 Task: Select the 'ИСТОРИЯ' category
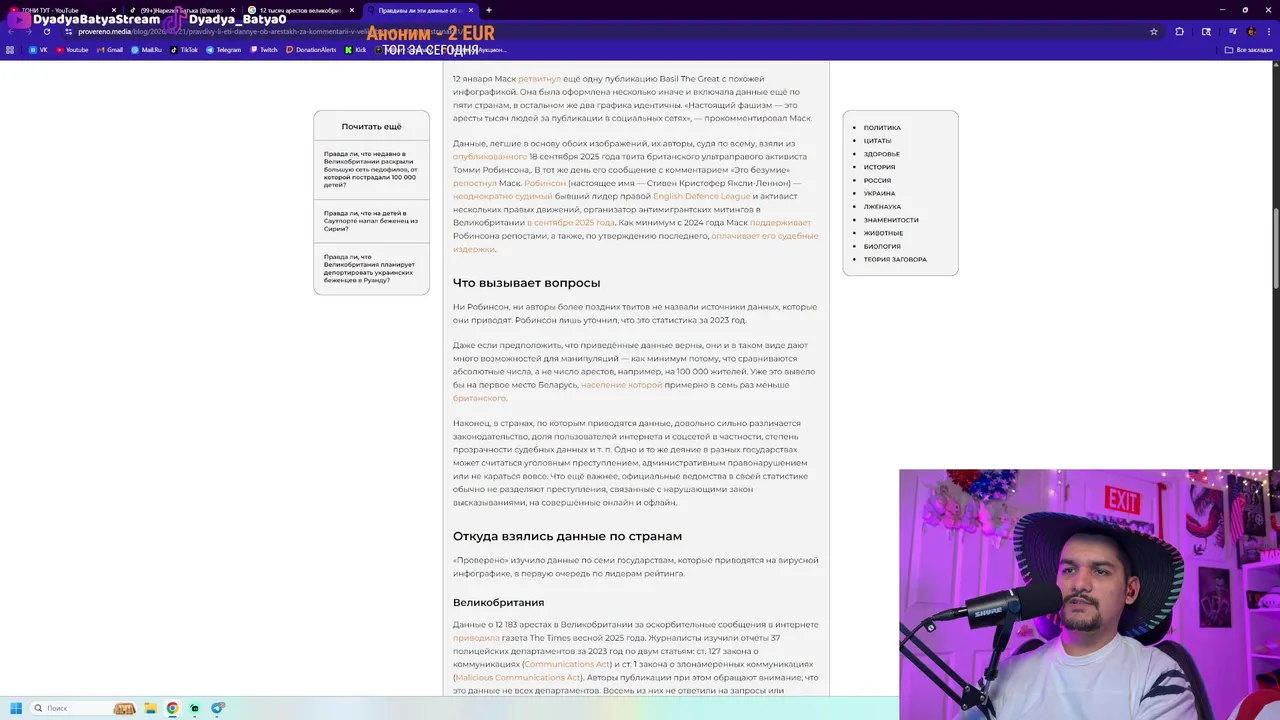pyautogui.click(x=879, y=167)
